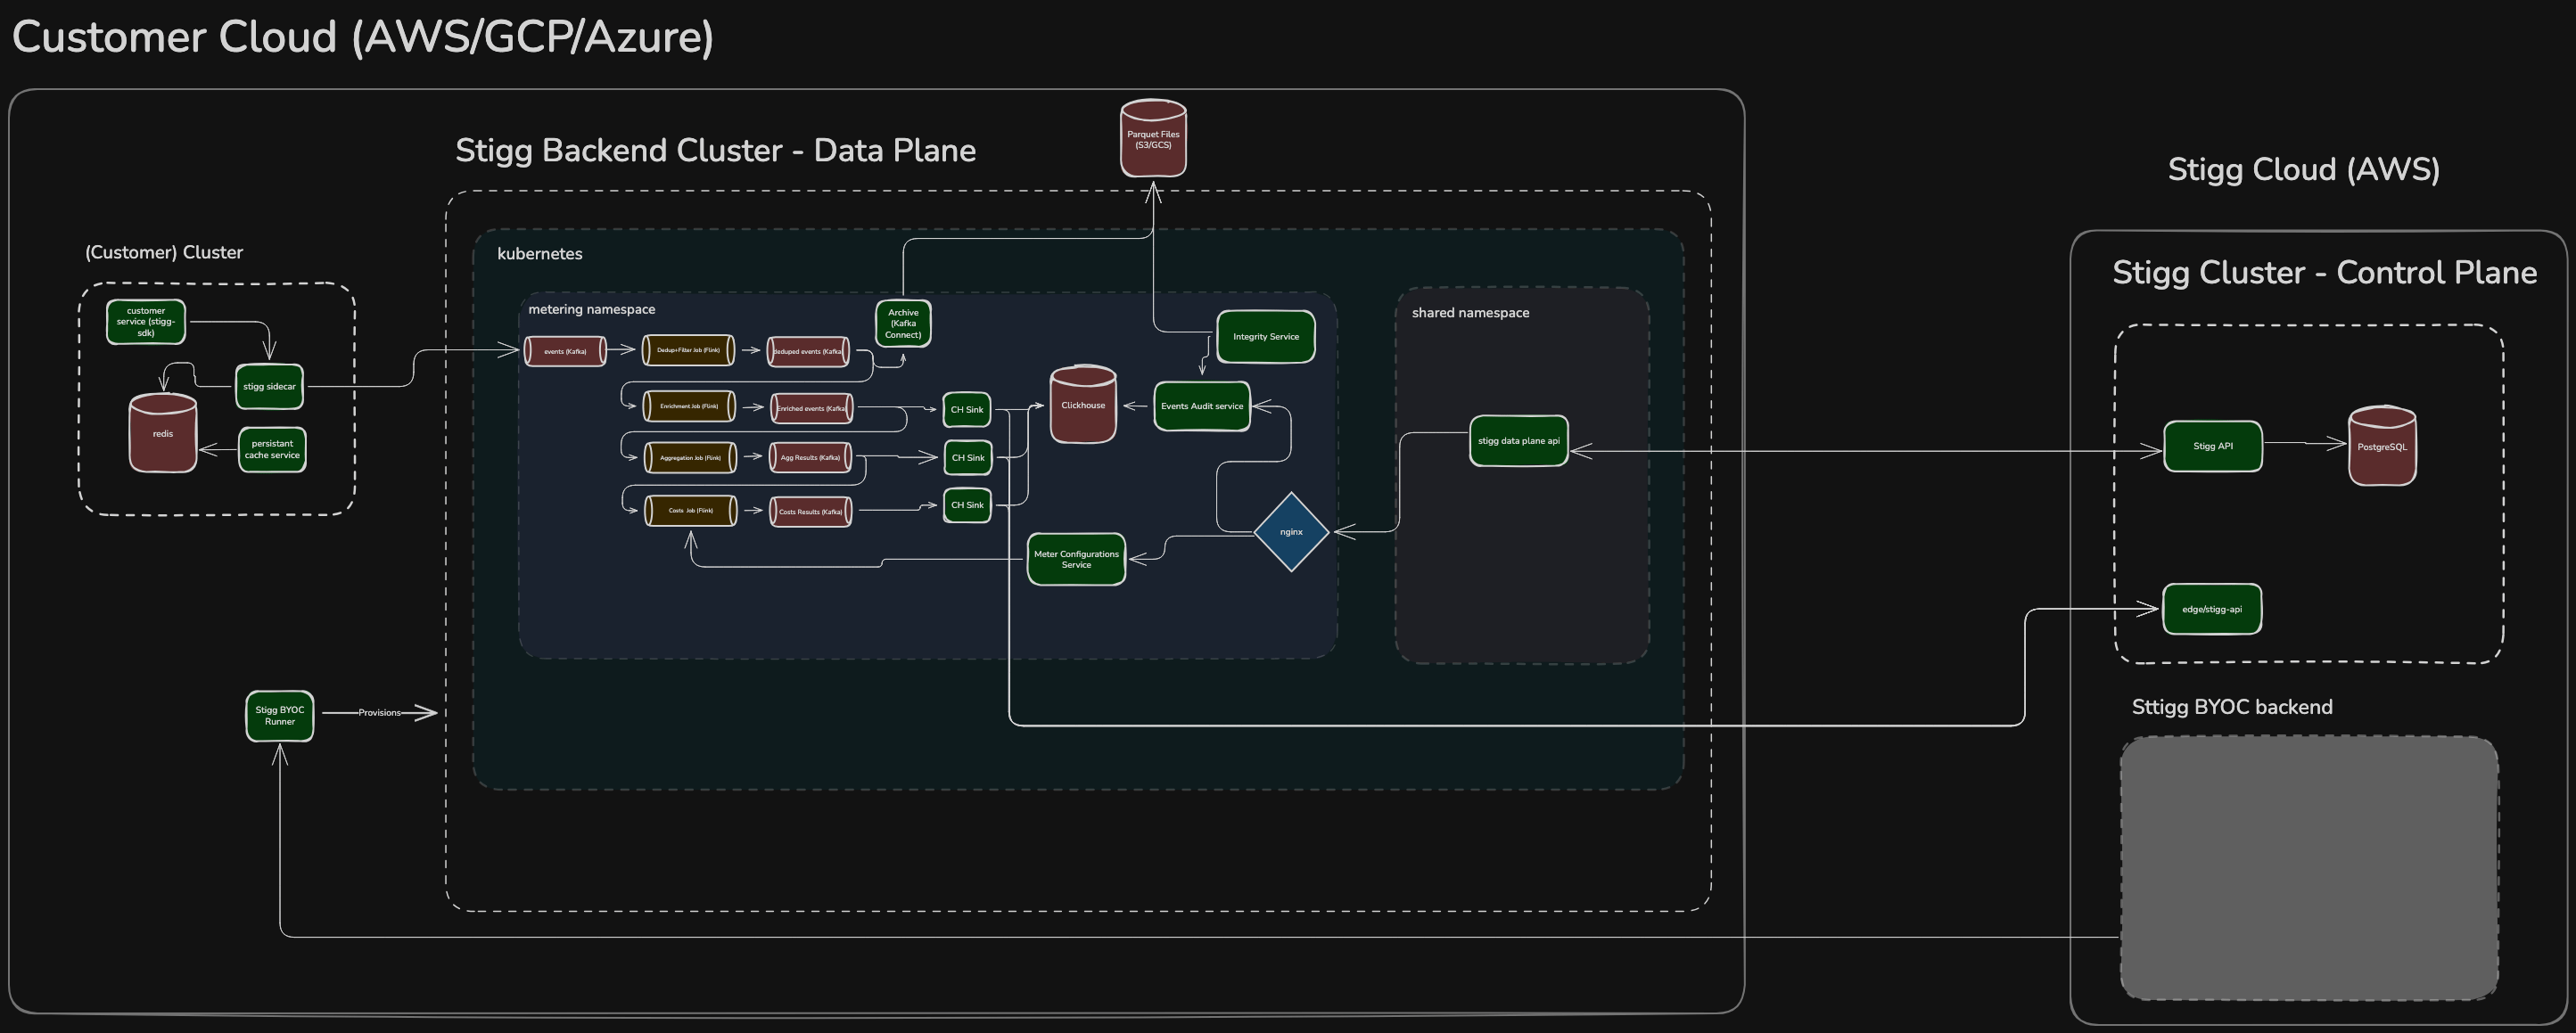Select the deduped events (Kafka) queue
This screenshot has width=2576, height=1033.
click(x=808, y=351)
